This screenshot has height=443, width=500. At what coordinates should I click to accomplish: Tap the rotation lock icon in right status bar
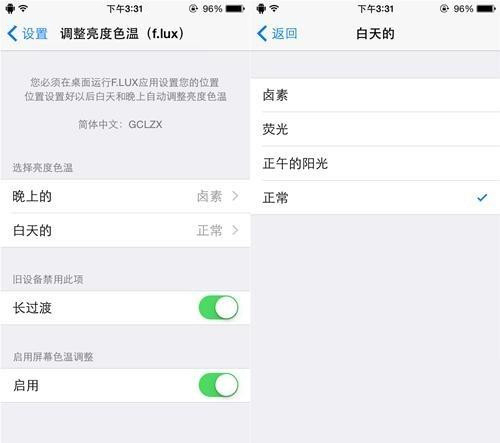[444, 9]
